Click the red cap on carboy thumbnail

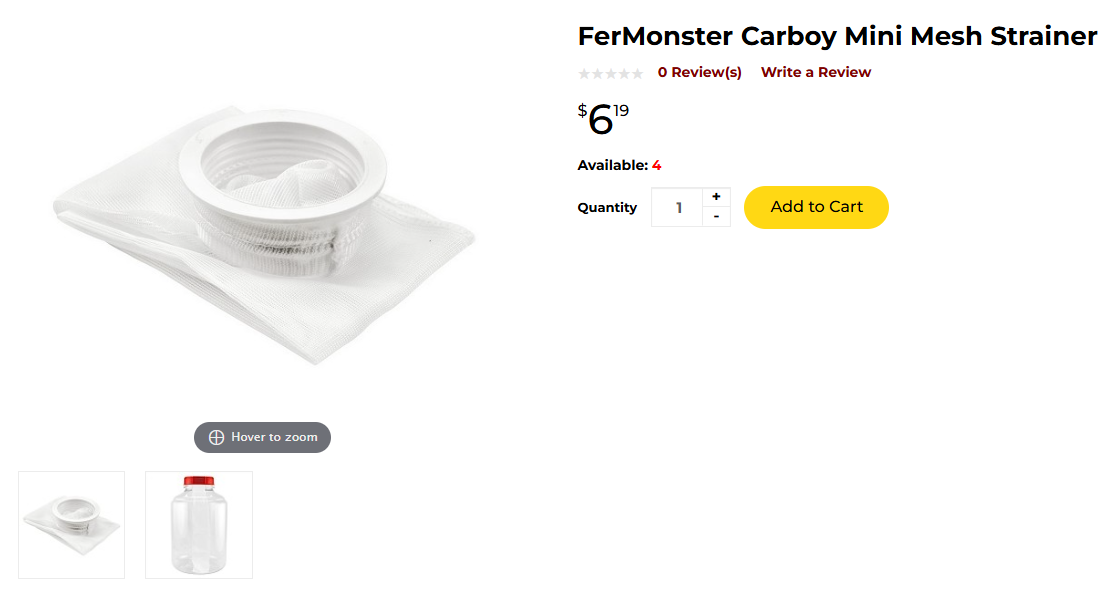click(199, 482)
